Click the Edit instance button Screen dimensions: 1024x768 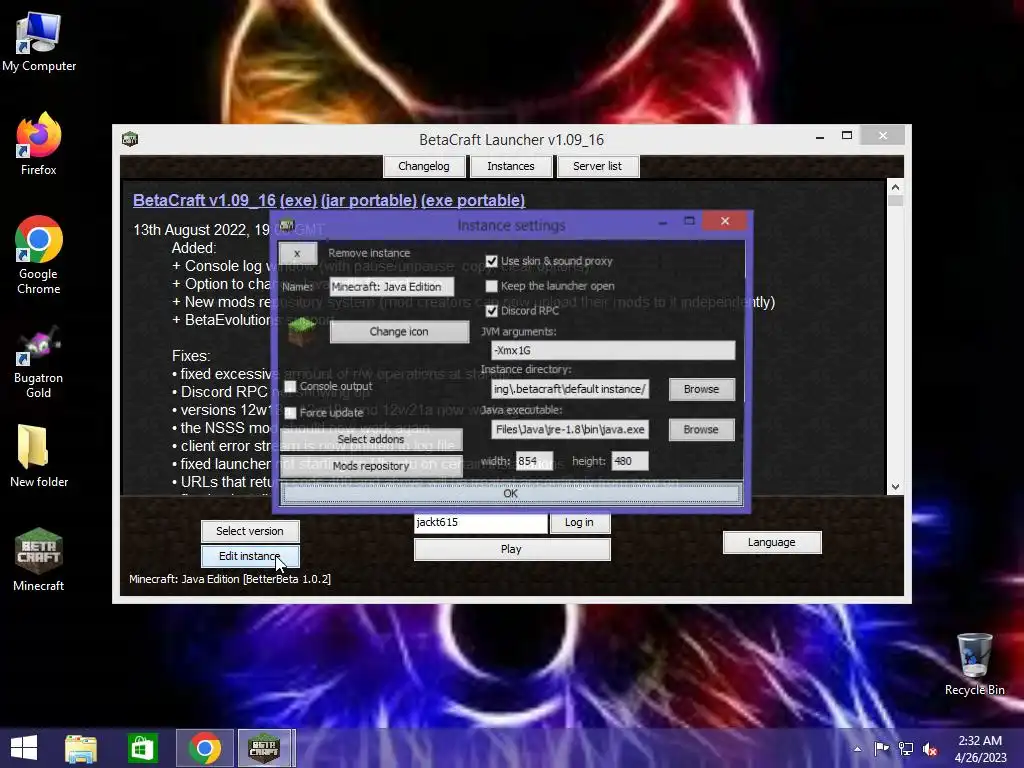[250, 556]
